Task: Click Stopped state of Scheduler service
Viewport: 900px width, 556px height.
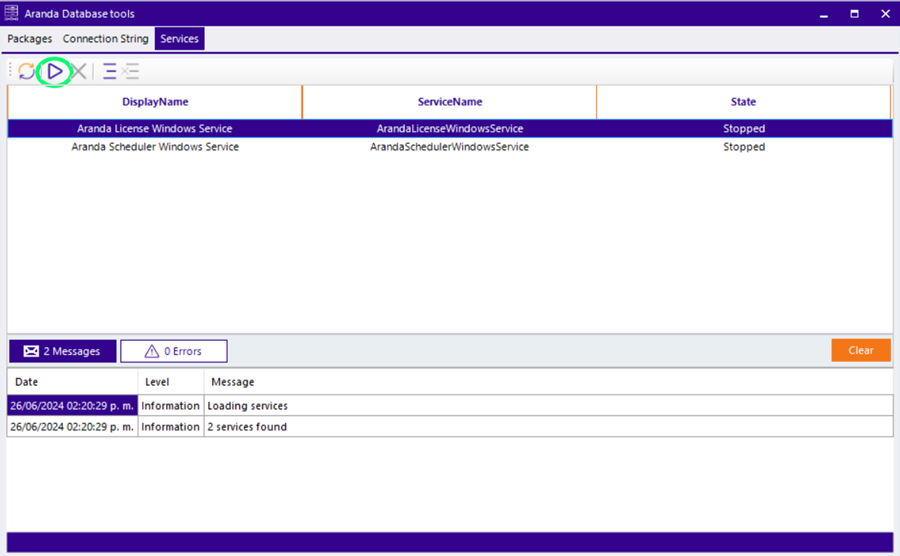Action: pyautogui.click(x=744, y=147)
